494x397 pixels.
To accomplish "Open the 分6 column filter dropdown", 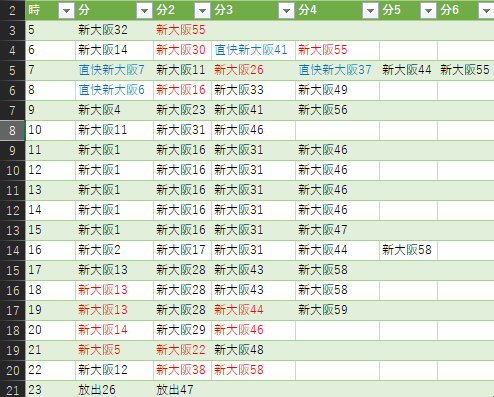I will tap(486, 11).
